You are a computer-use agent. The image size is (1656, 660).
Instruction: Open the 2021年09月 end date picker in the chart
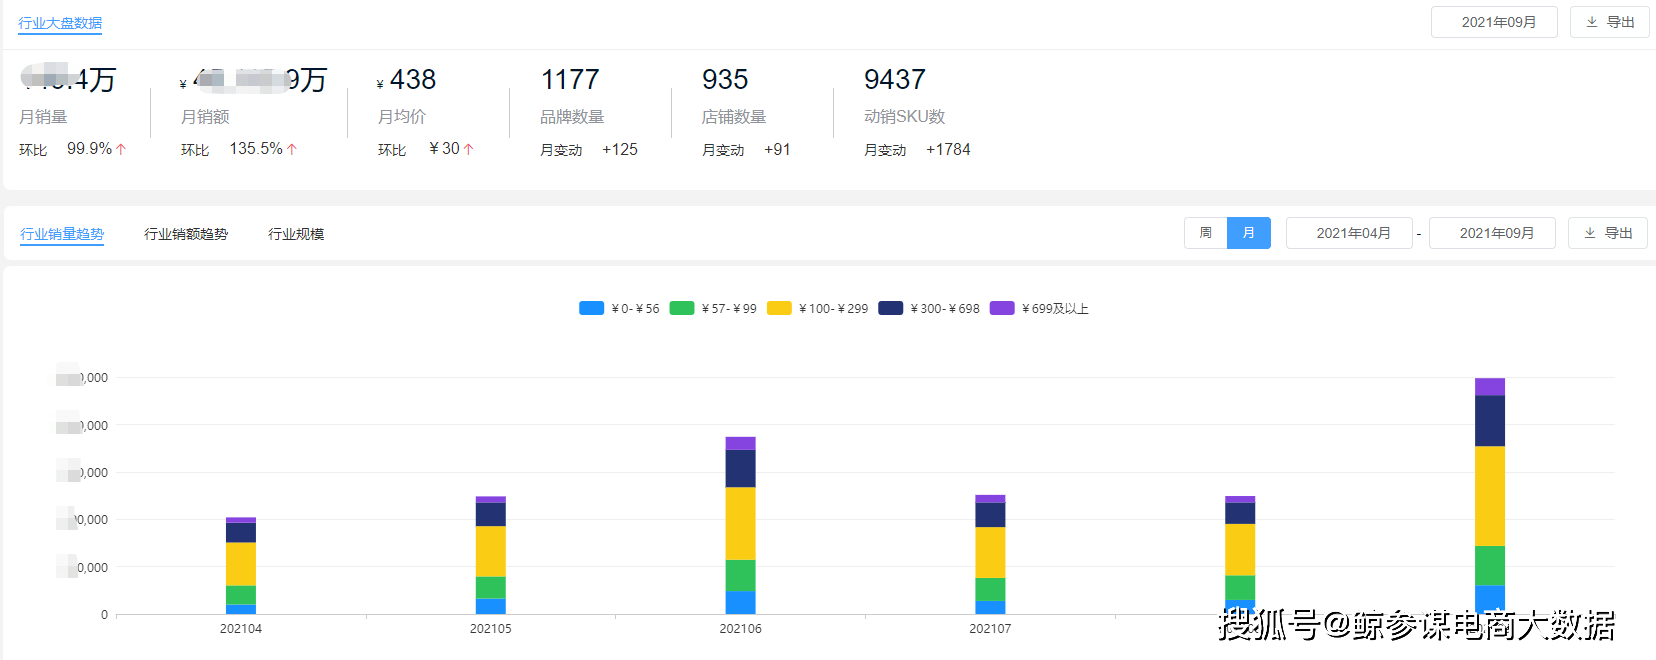click(1492, 233)
